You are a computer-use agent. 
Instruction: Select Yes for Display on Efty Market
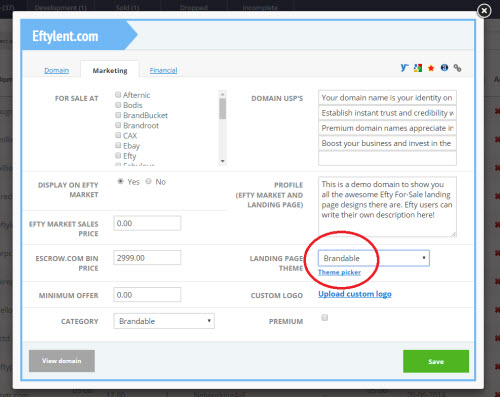coord(120,181)
